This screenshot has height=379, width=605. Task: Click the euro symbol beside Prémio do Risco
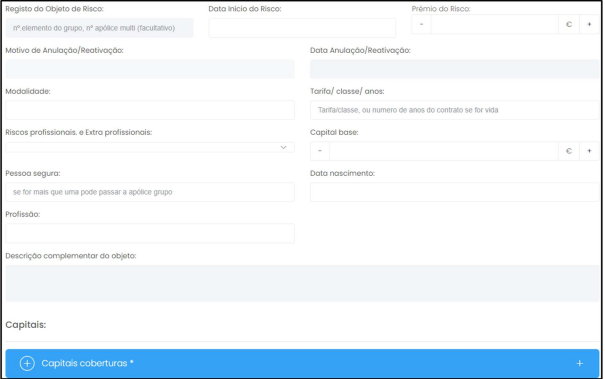tap(569, 24)
